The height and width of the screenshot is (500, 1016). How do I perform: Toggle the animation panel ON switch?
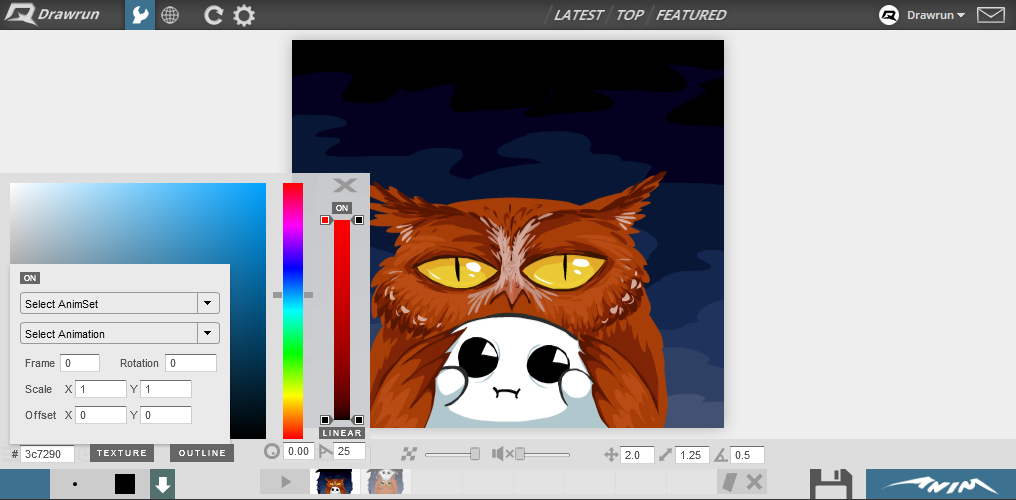(x=30, y=278)
